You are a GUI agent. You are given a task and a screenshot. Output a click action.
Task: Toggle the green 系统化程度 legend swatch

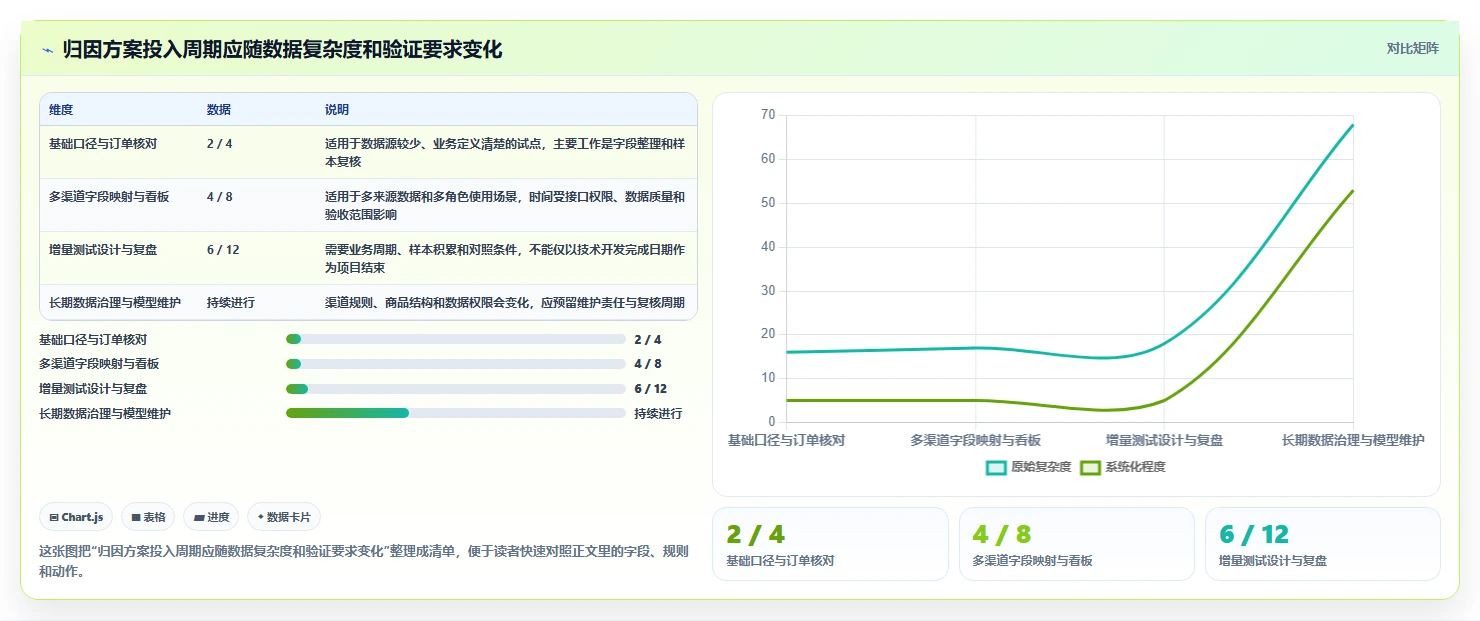[1090, 467]
